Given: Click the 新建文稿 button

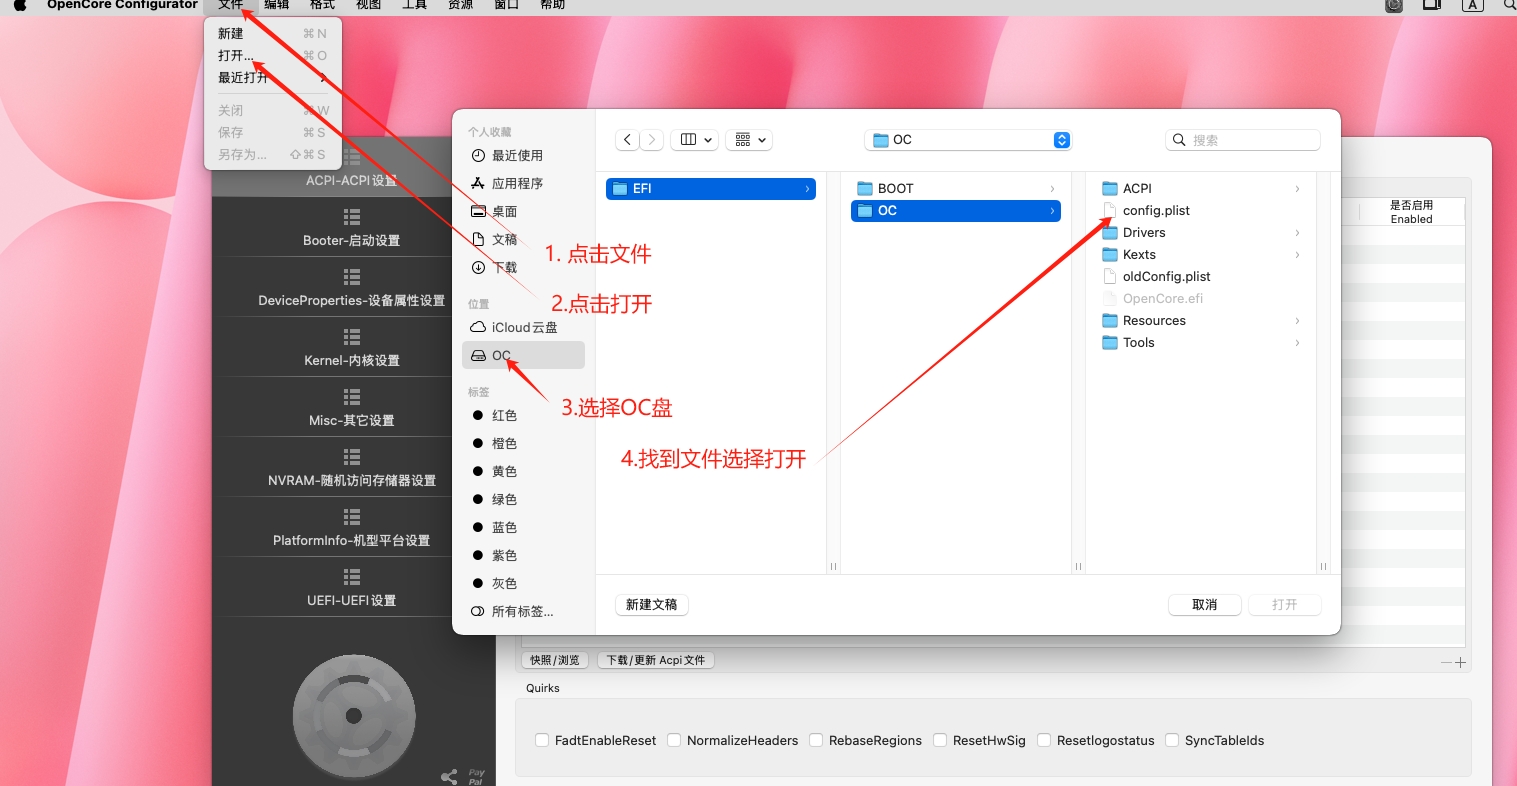Looking at the screenshot, I should pos(652,605).
